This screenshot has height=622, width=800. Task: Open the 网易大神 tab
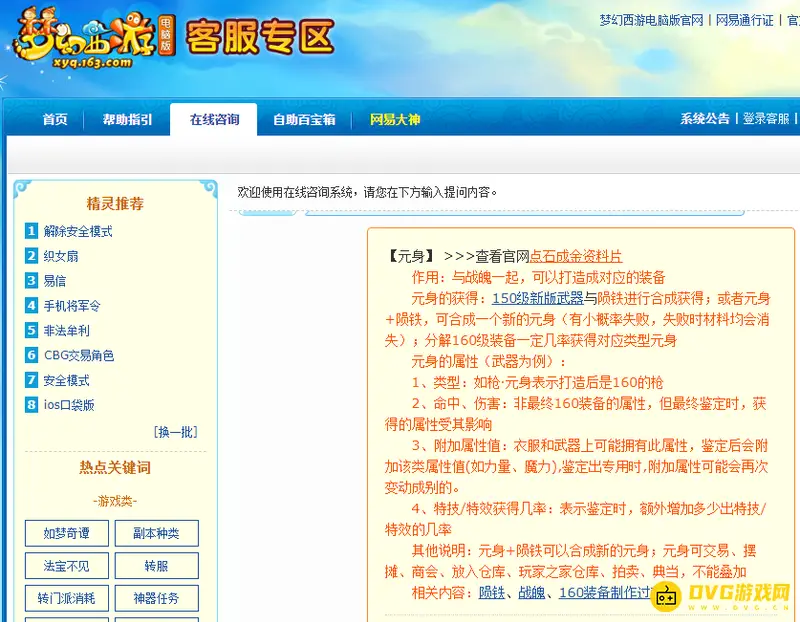(395, 119)
